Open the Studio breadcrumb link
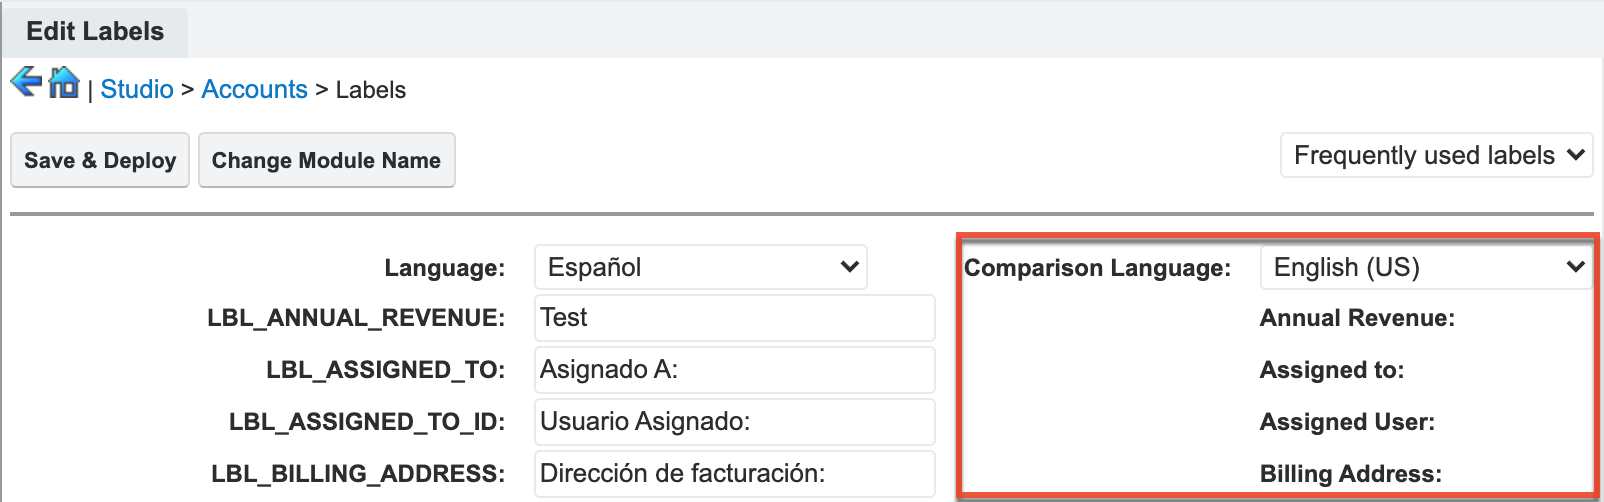Viewport: 1604px width, 502px height. (x=137, y=90)
